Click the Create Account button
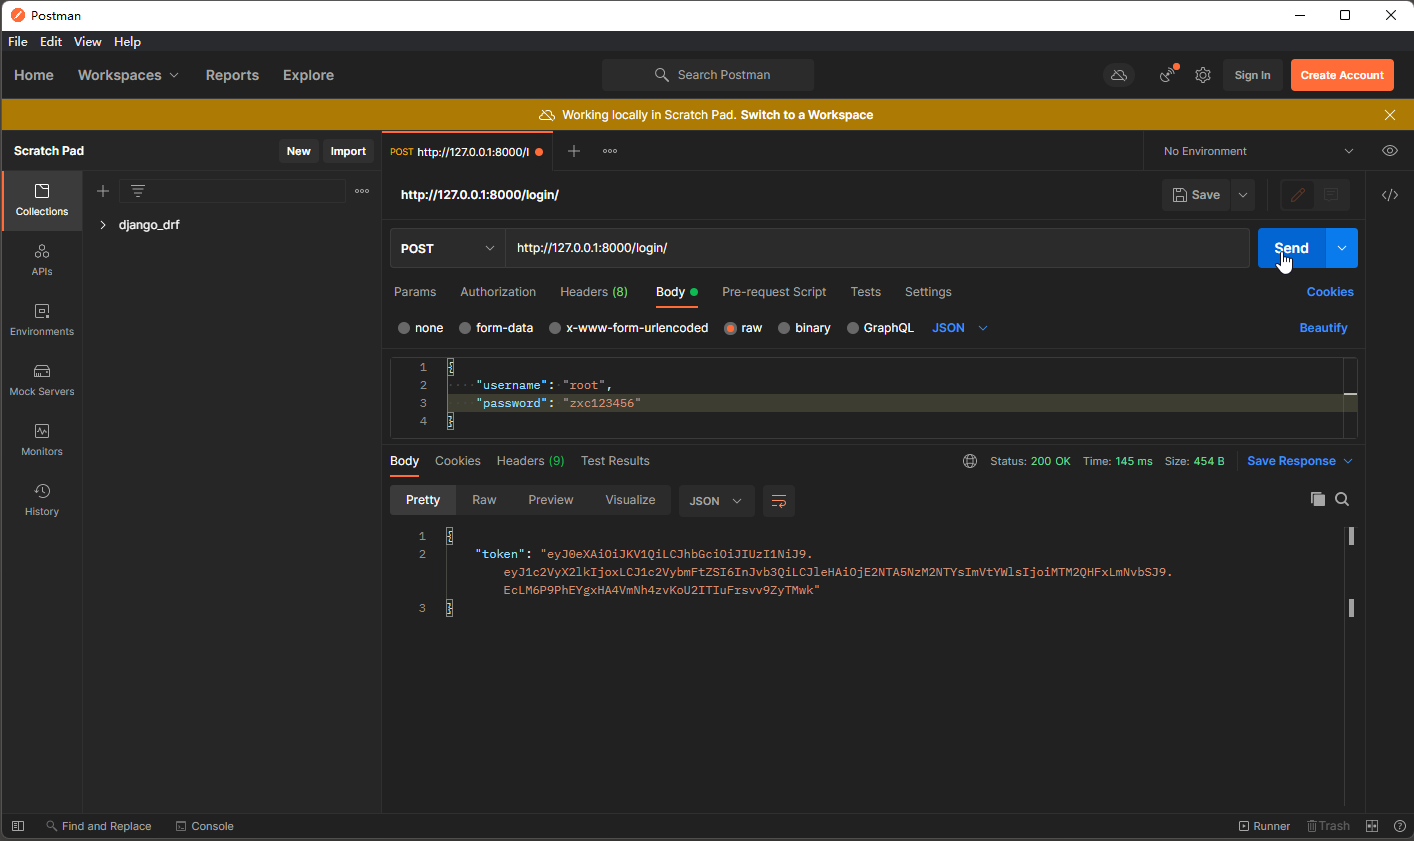Viewport: 1414px width, 841px height. (1342, 75)
